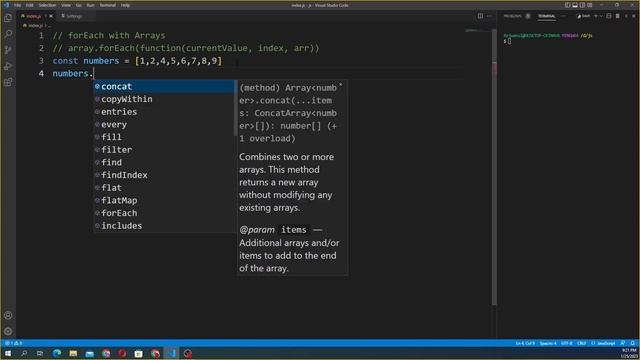Open the Go menu
The image size is (640, 360).
pos(78,5)
